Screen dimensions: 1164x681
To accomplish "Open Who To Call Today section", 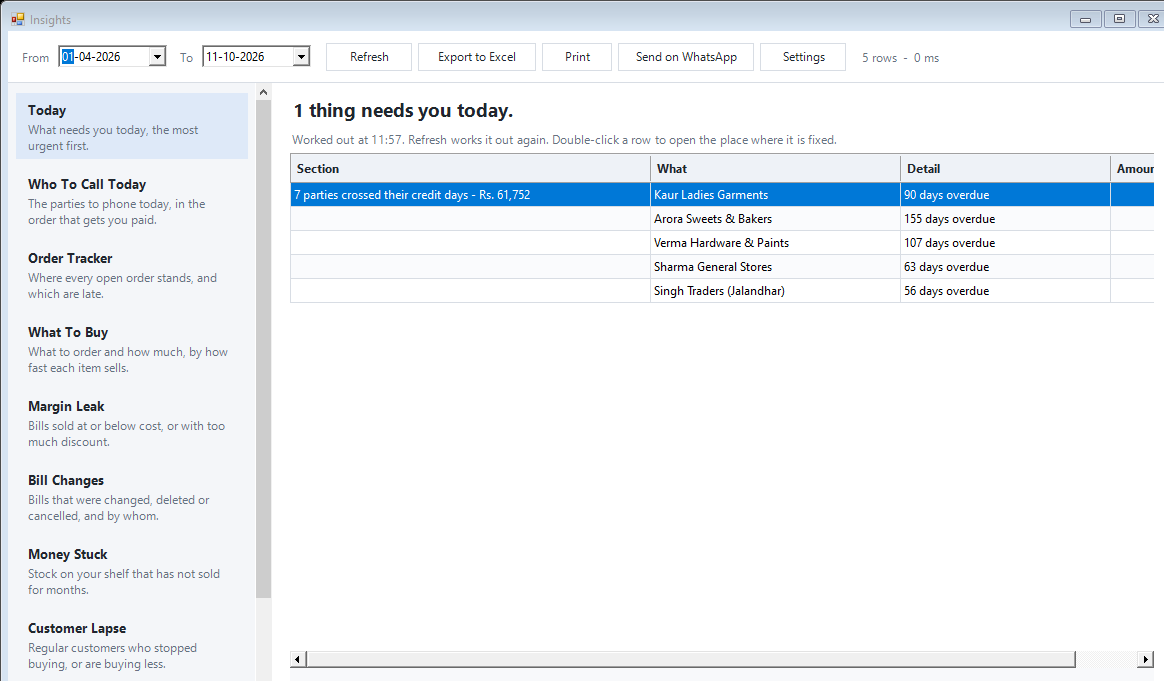I will point(132,201).
